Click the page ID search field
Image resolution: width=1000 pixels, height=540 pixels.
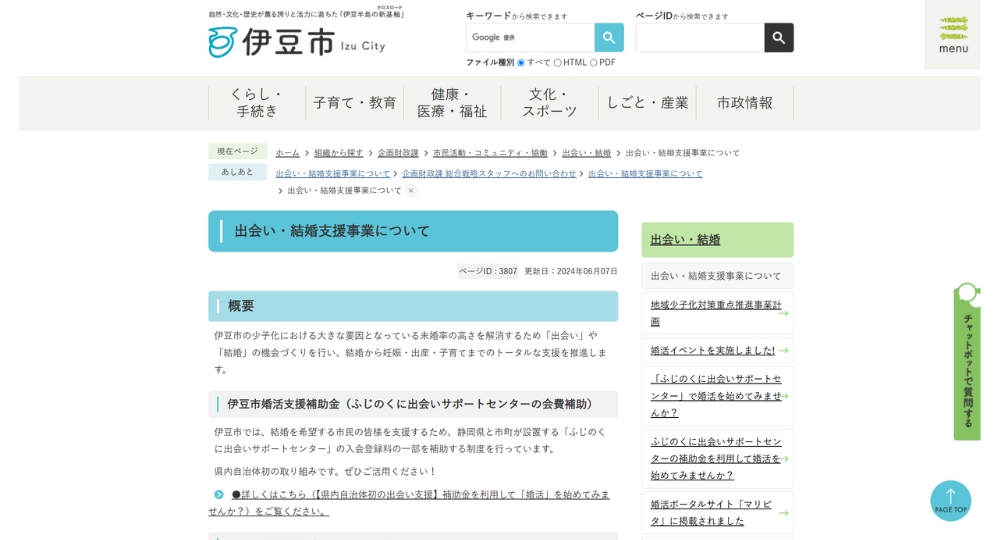(x=700, y=38)
